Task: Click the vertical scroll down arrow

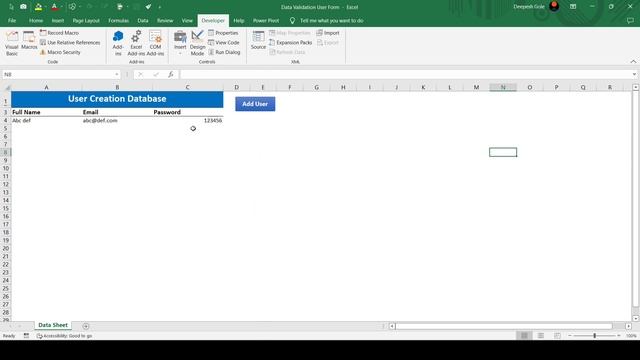Action: [x=636, y=318]
